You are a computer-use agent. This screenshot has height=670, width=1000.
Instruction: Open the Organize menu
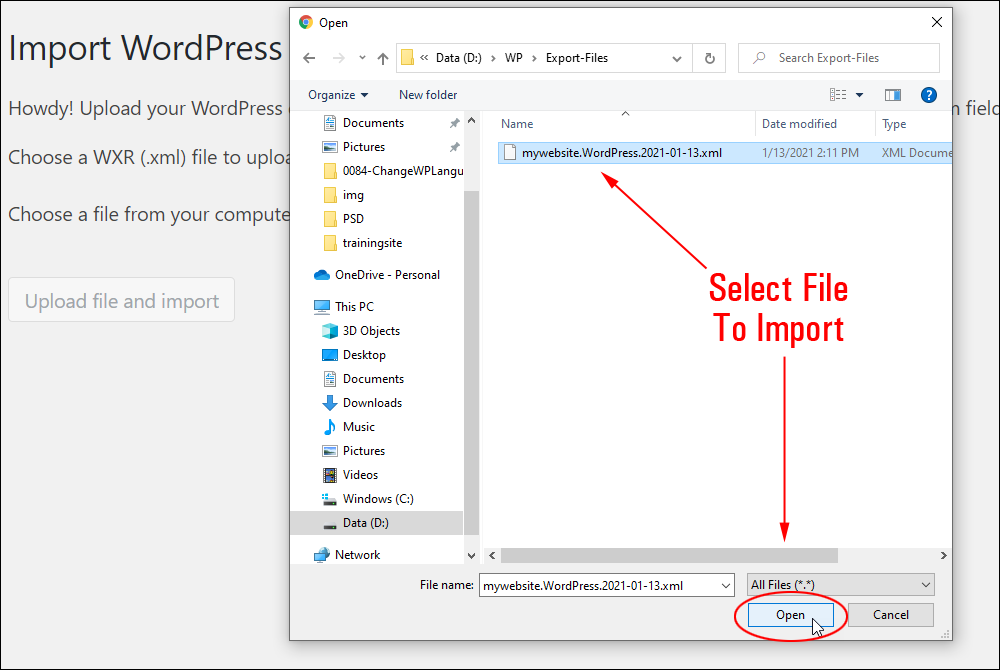[338, 95]
